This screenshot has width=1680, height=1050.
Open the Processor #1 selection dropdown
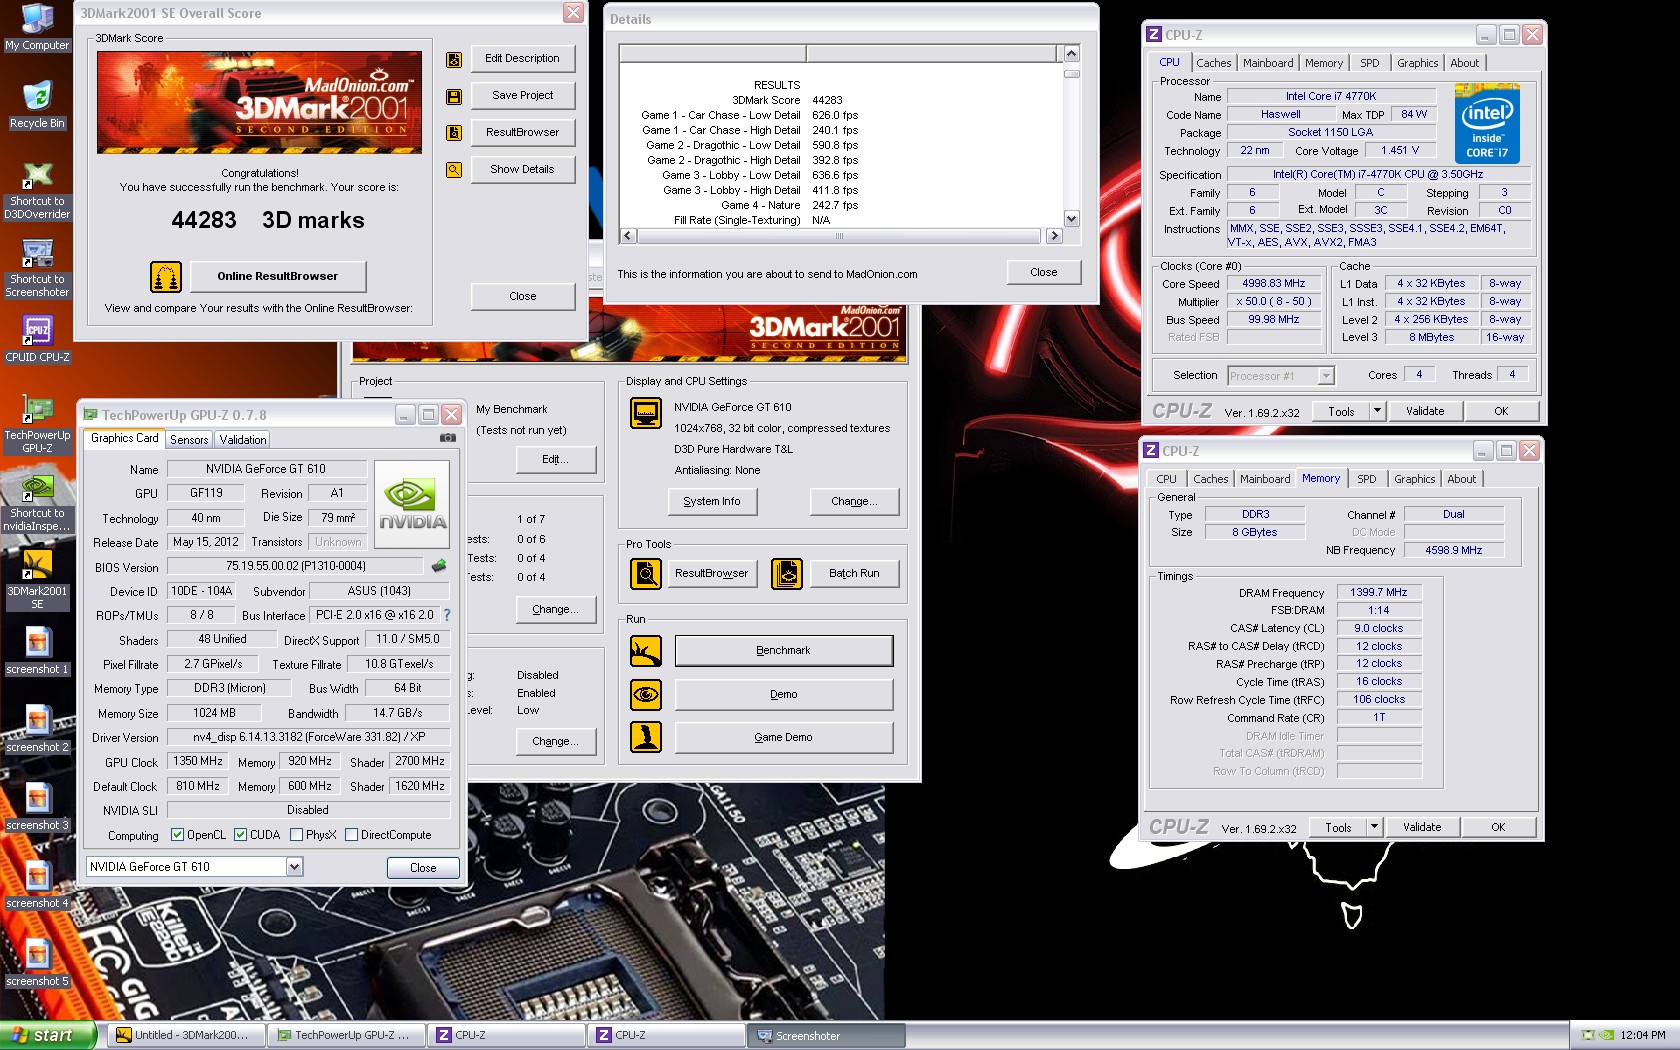[1326, 376]
